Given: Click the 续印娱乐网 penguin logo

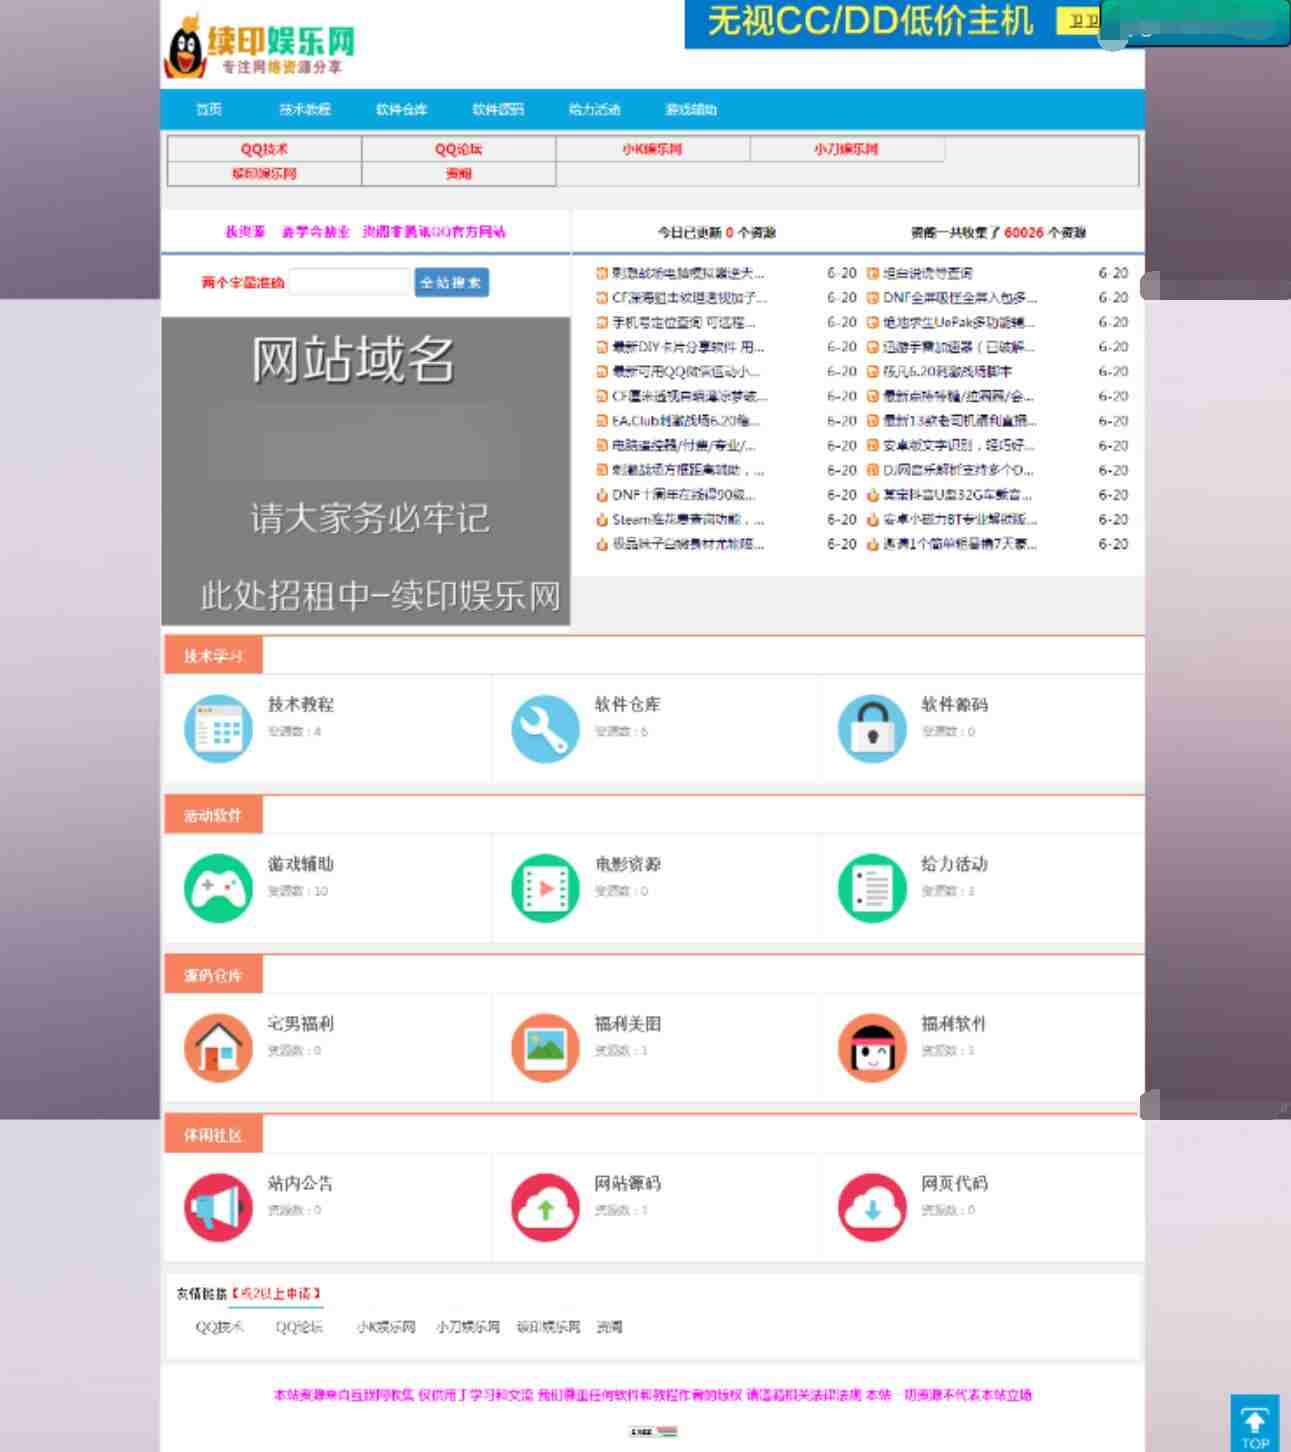Looking at the screenshot, I should [259, 45].
